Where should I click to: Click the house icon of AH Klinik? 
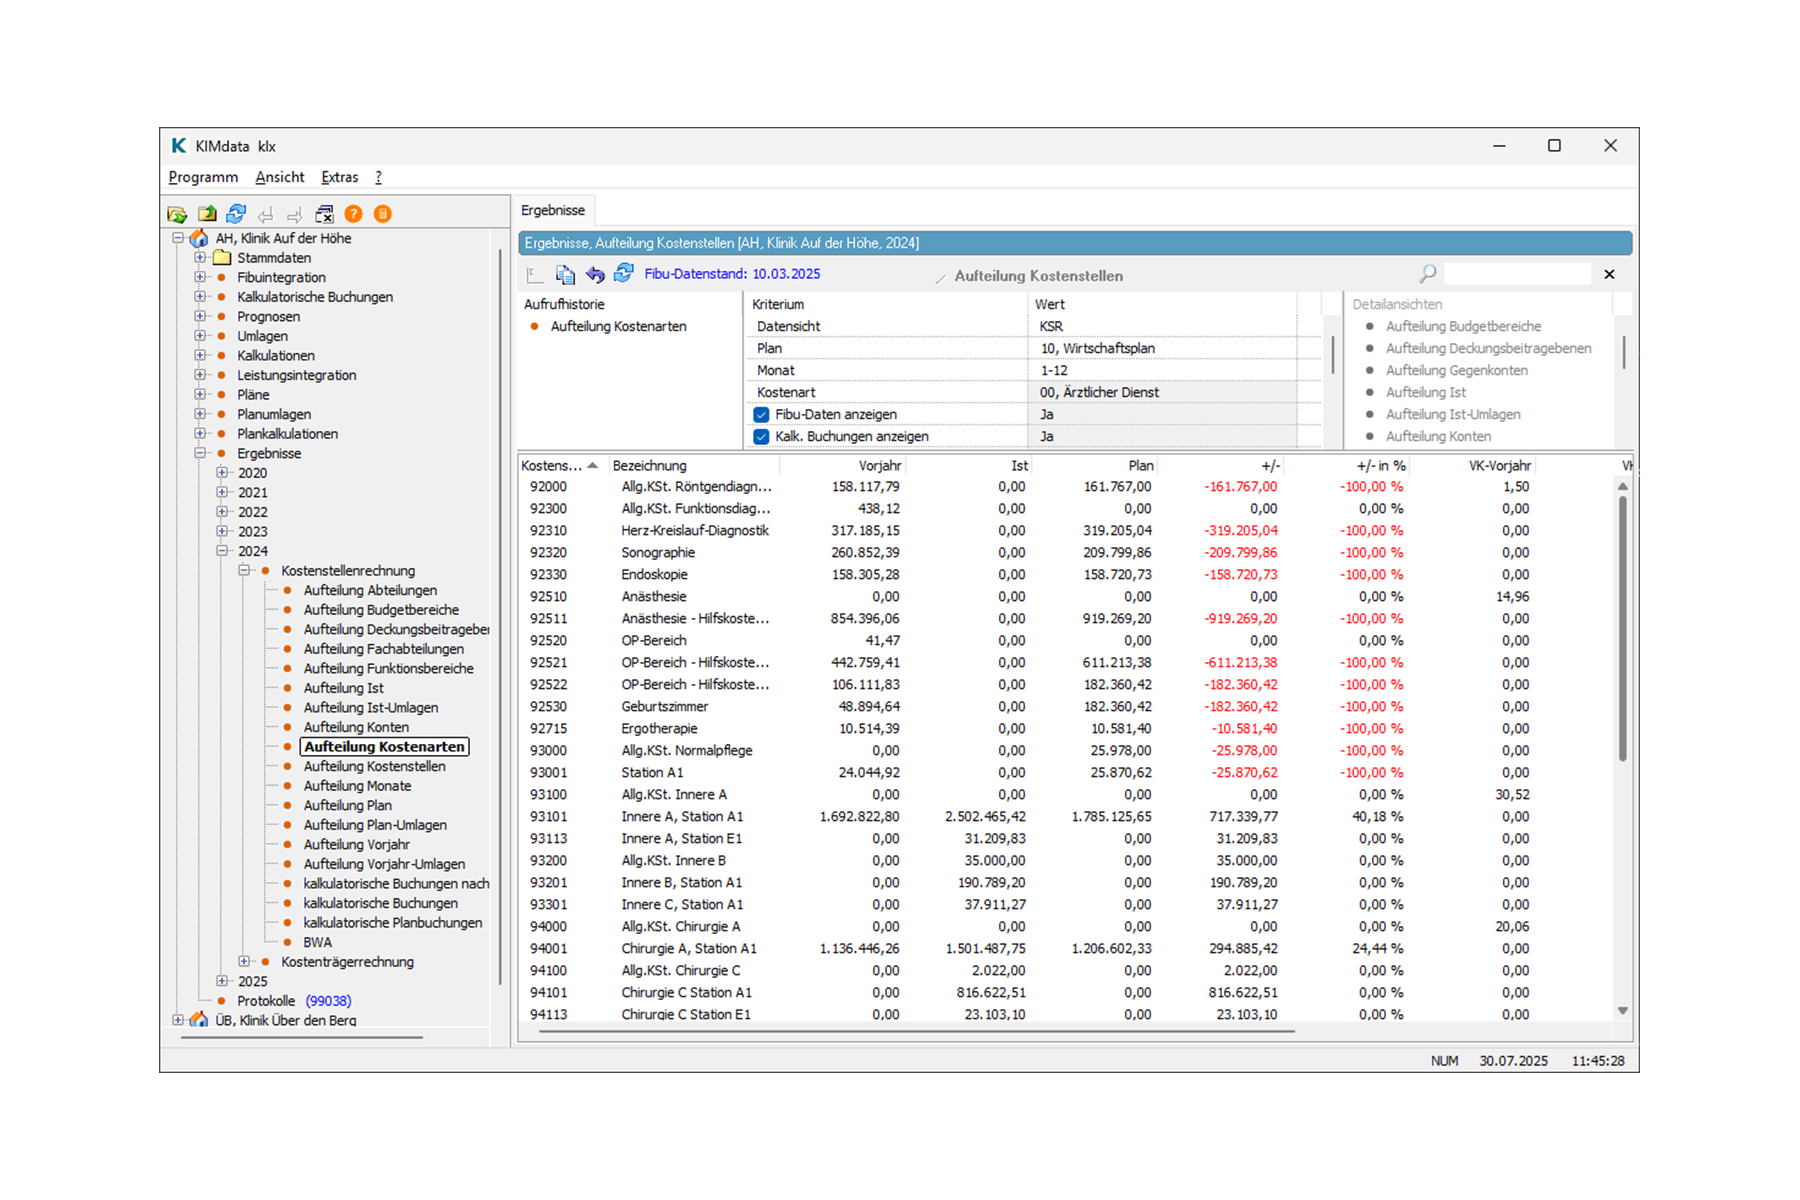(x=199, y=238)
